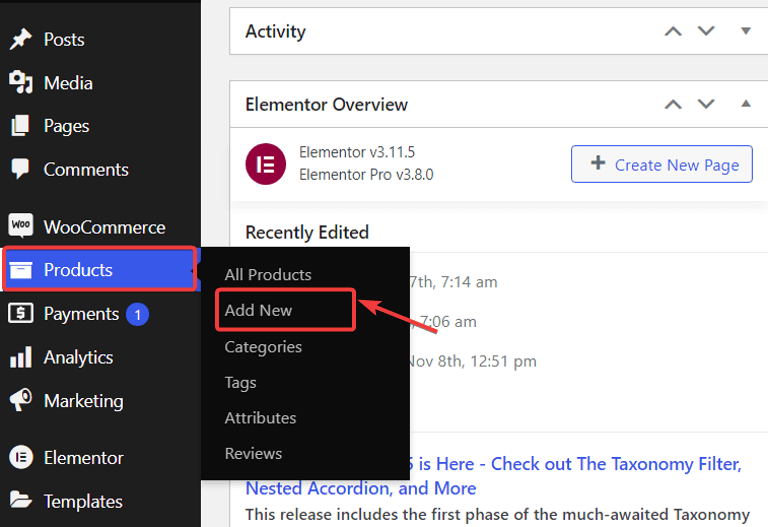Choose All Products from the submenu
The width and height of the screenshot is (768, 527).
(x=268, y=274)
